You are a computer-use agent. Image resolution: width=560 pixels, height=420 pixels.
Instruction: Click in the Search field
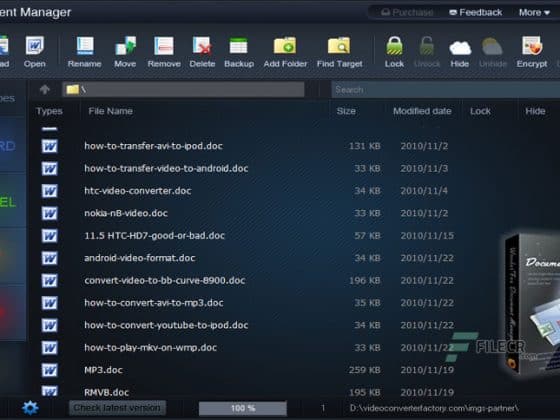(445, 89)
